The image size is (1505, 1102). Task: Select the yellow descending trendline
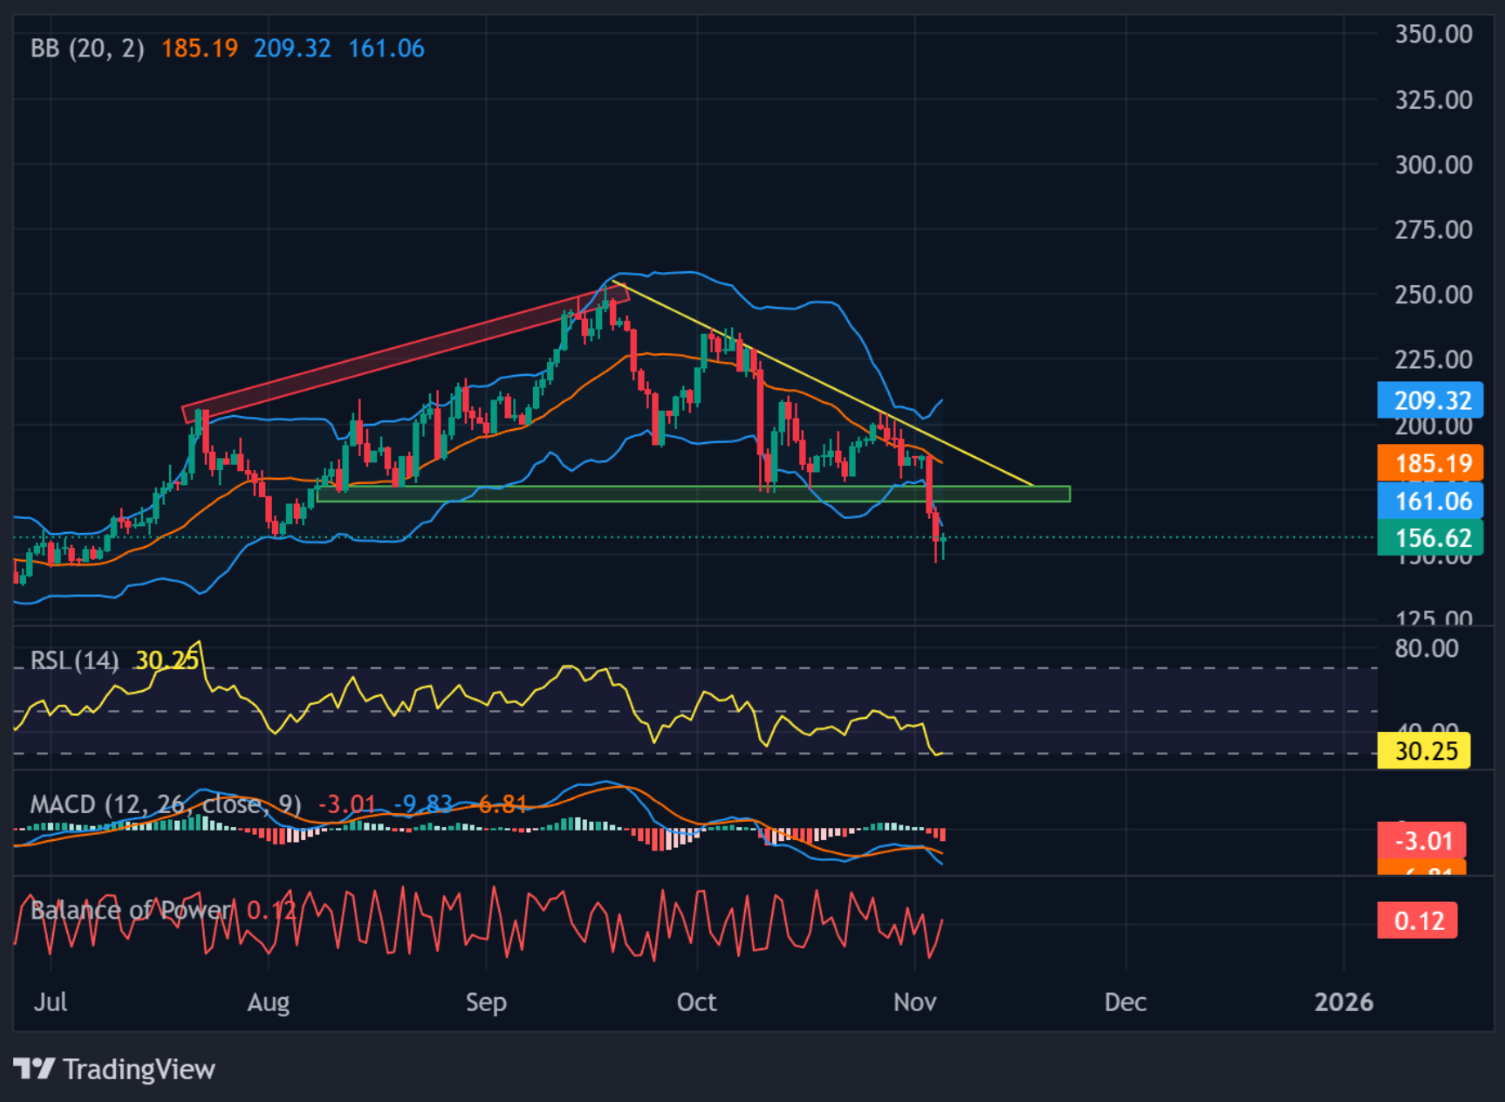point(830,390)
